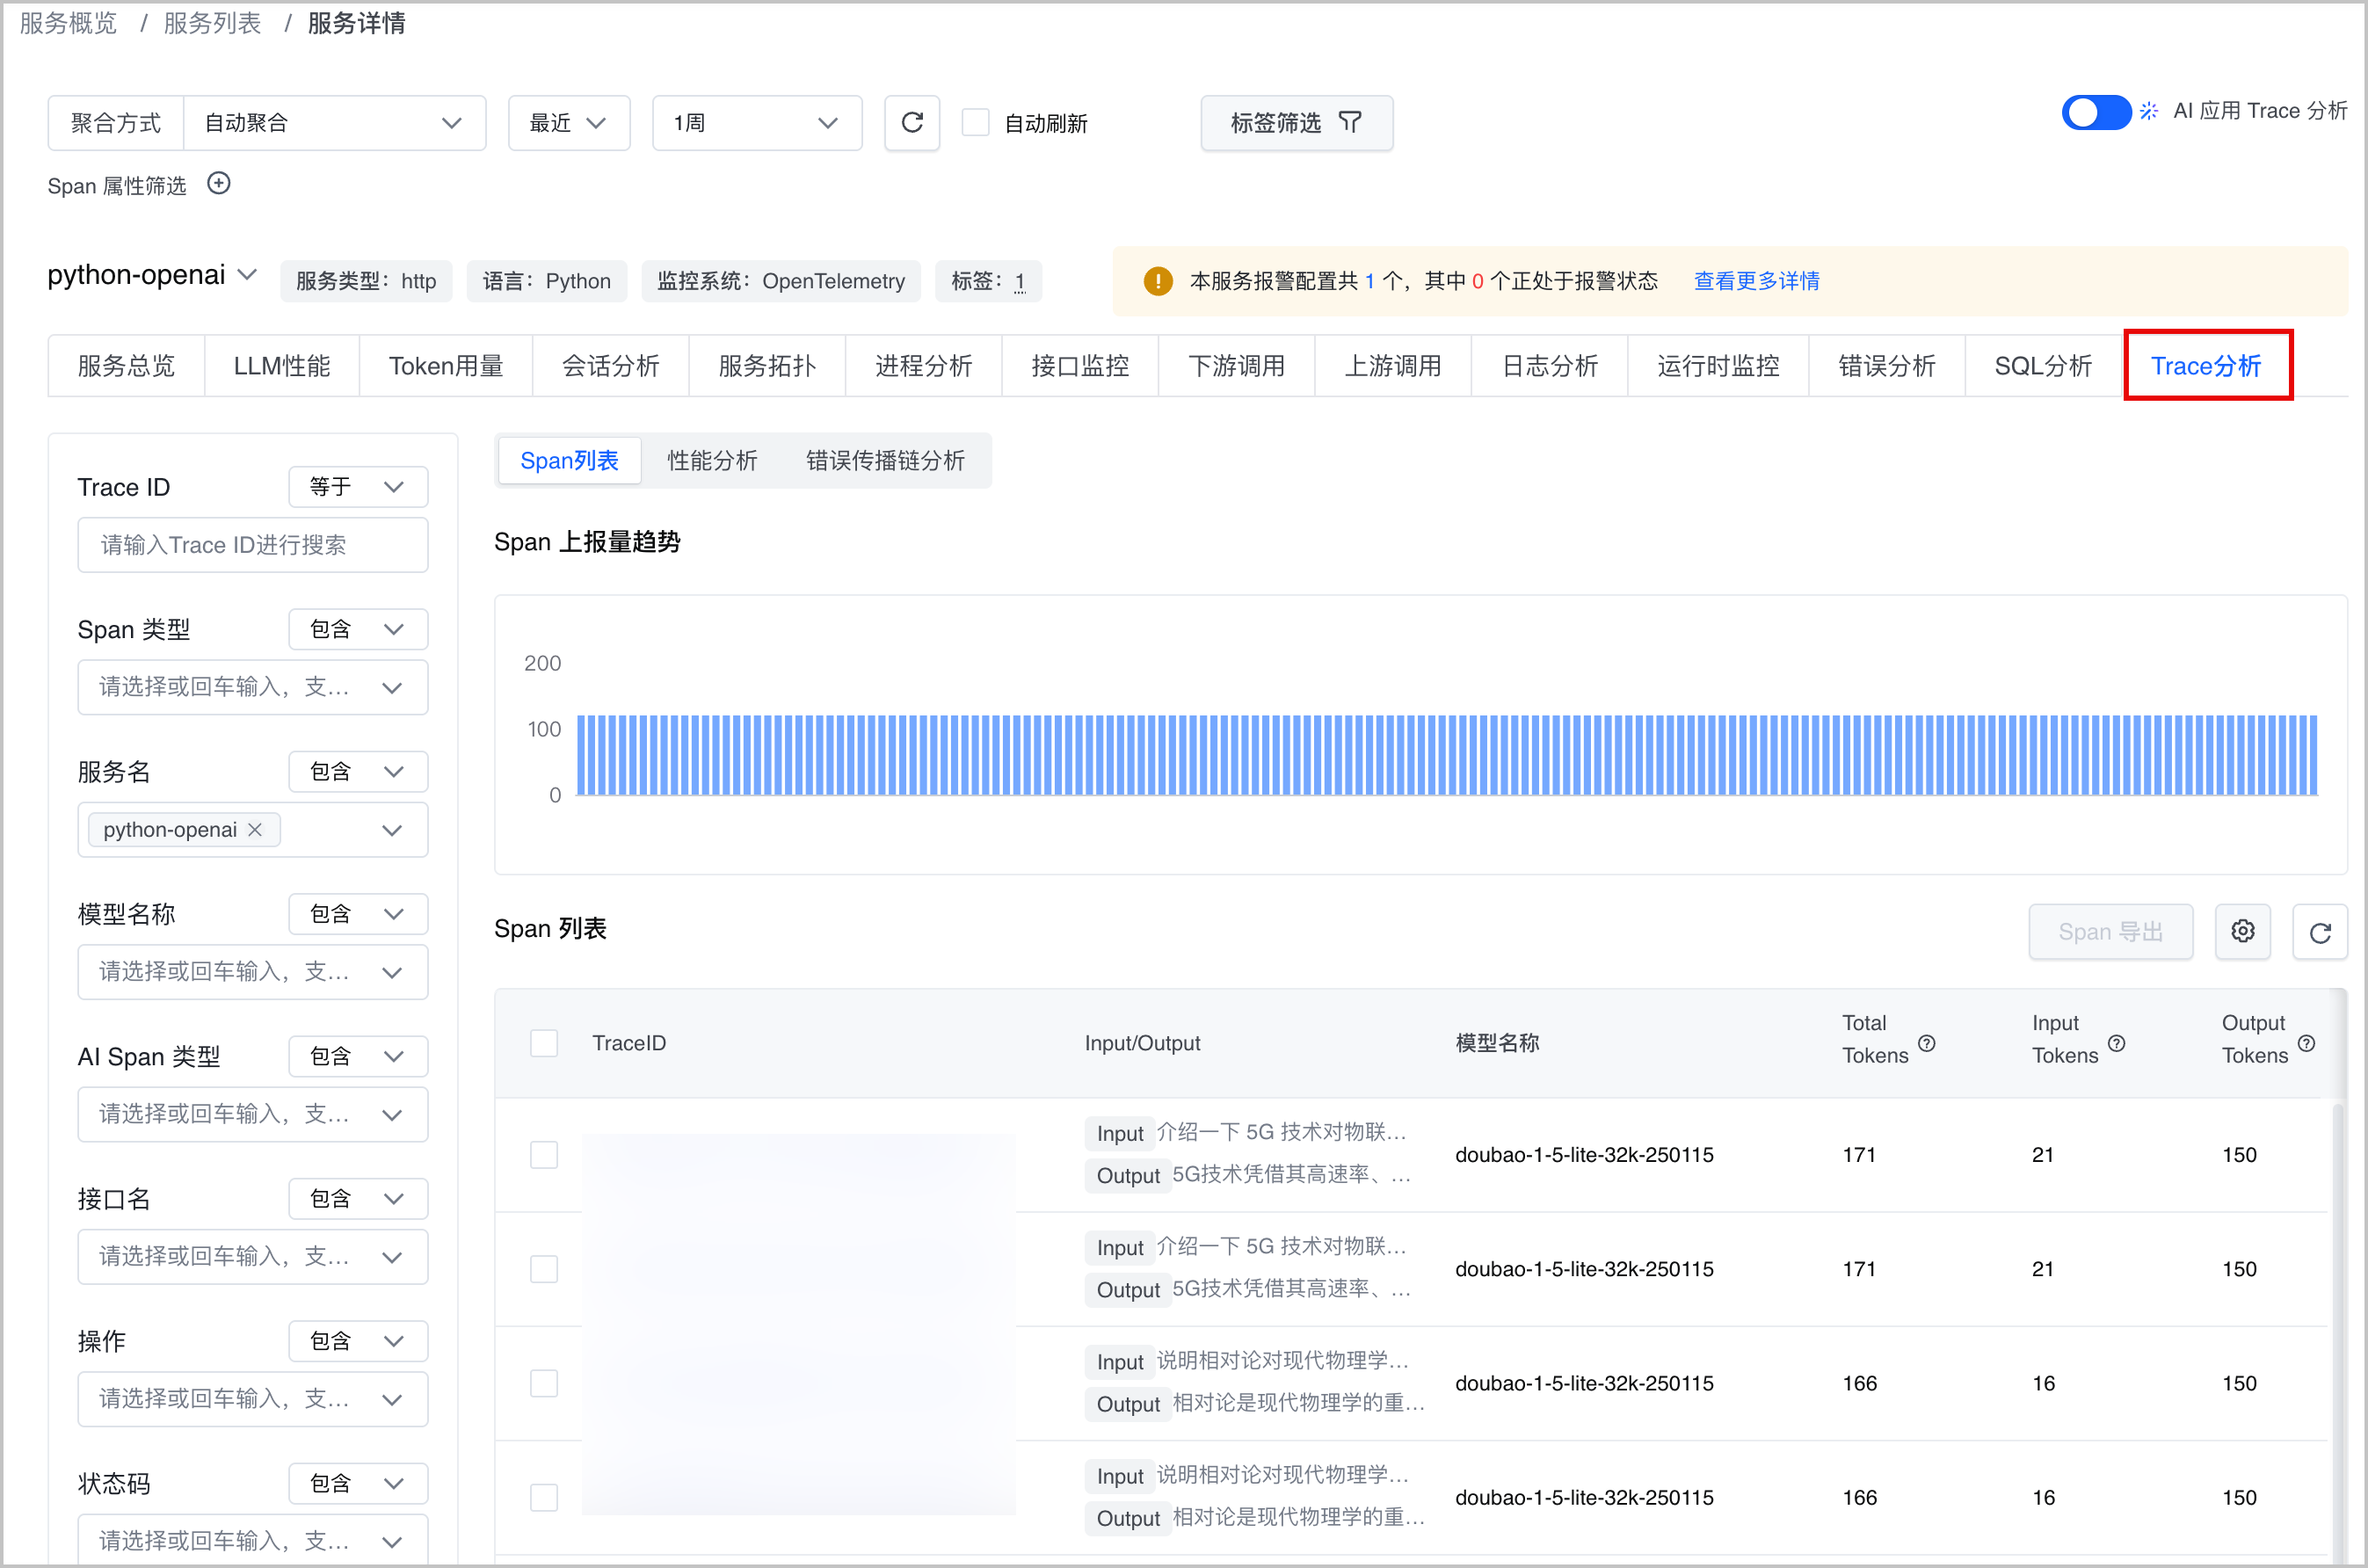Select all rows via TraceID header checkbox
This screenshot has height=1568, width=2368.
click(x=544, y=1042)
